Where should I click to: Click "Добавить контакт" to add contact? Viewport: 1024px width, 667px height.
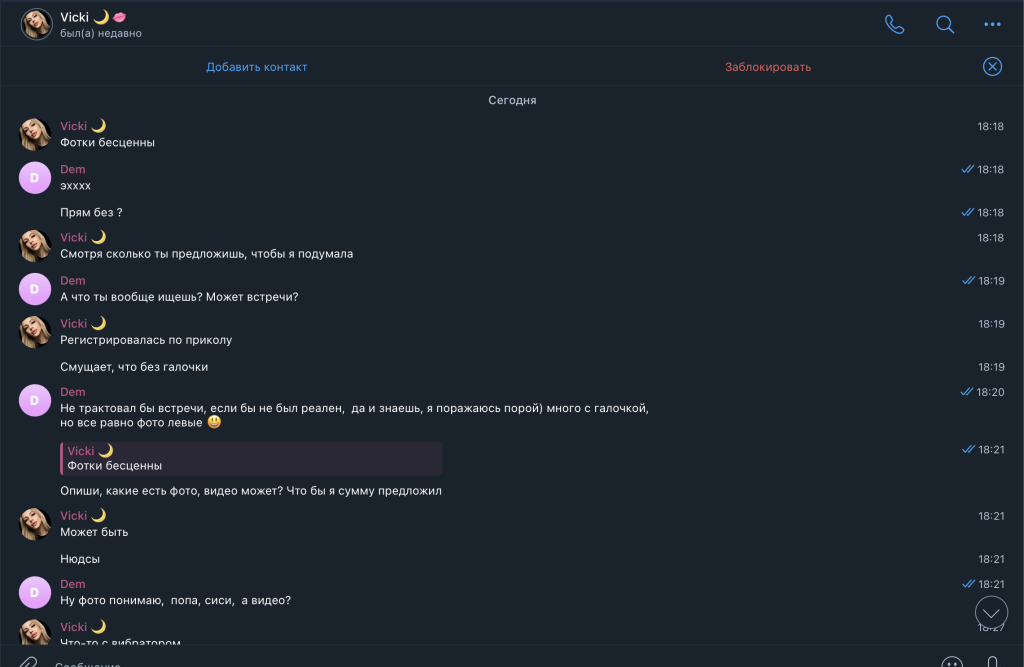pos(256,67)
